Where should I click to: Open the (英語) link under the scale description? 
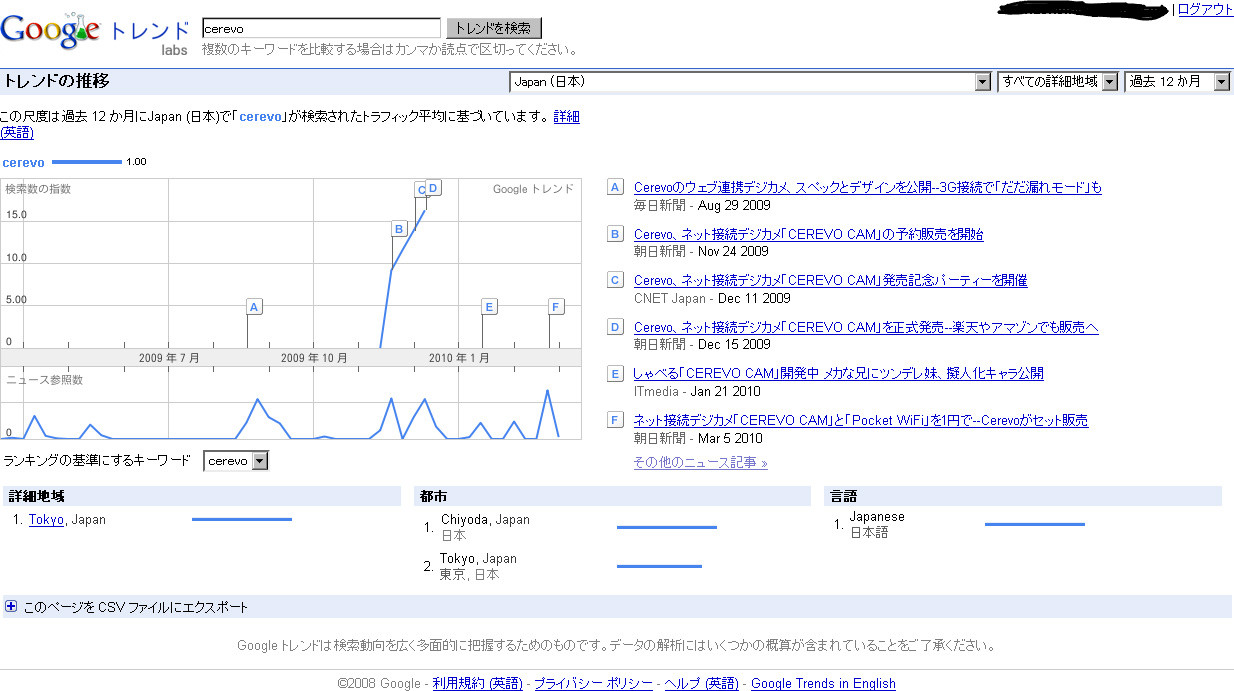[17, 132]
